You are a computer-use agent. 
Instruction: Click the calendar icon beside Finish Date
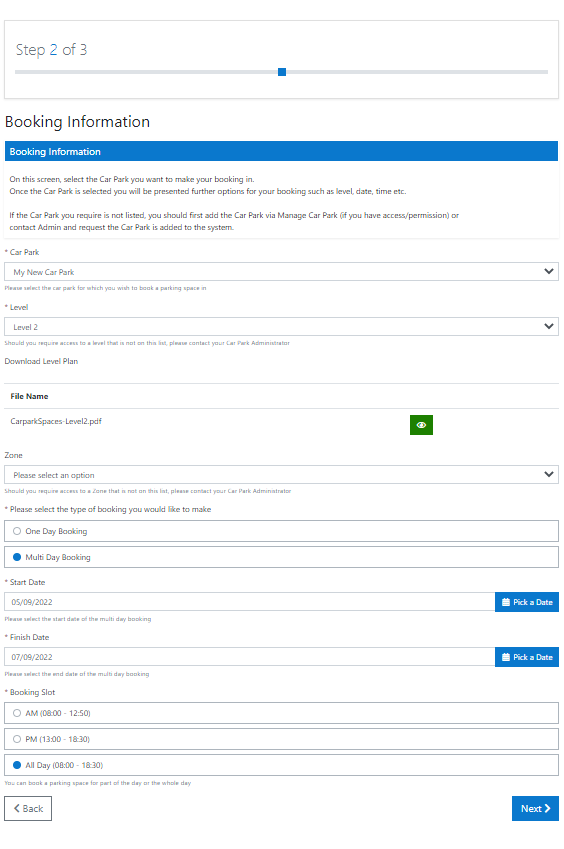tap(506, 657)
